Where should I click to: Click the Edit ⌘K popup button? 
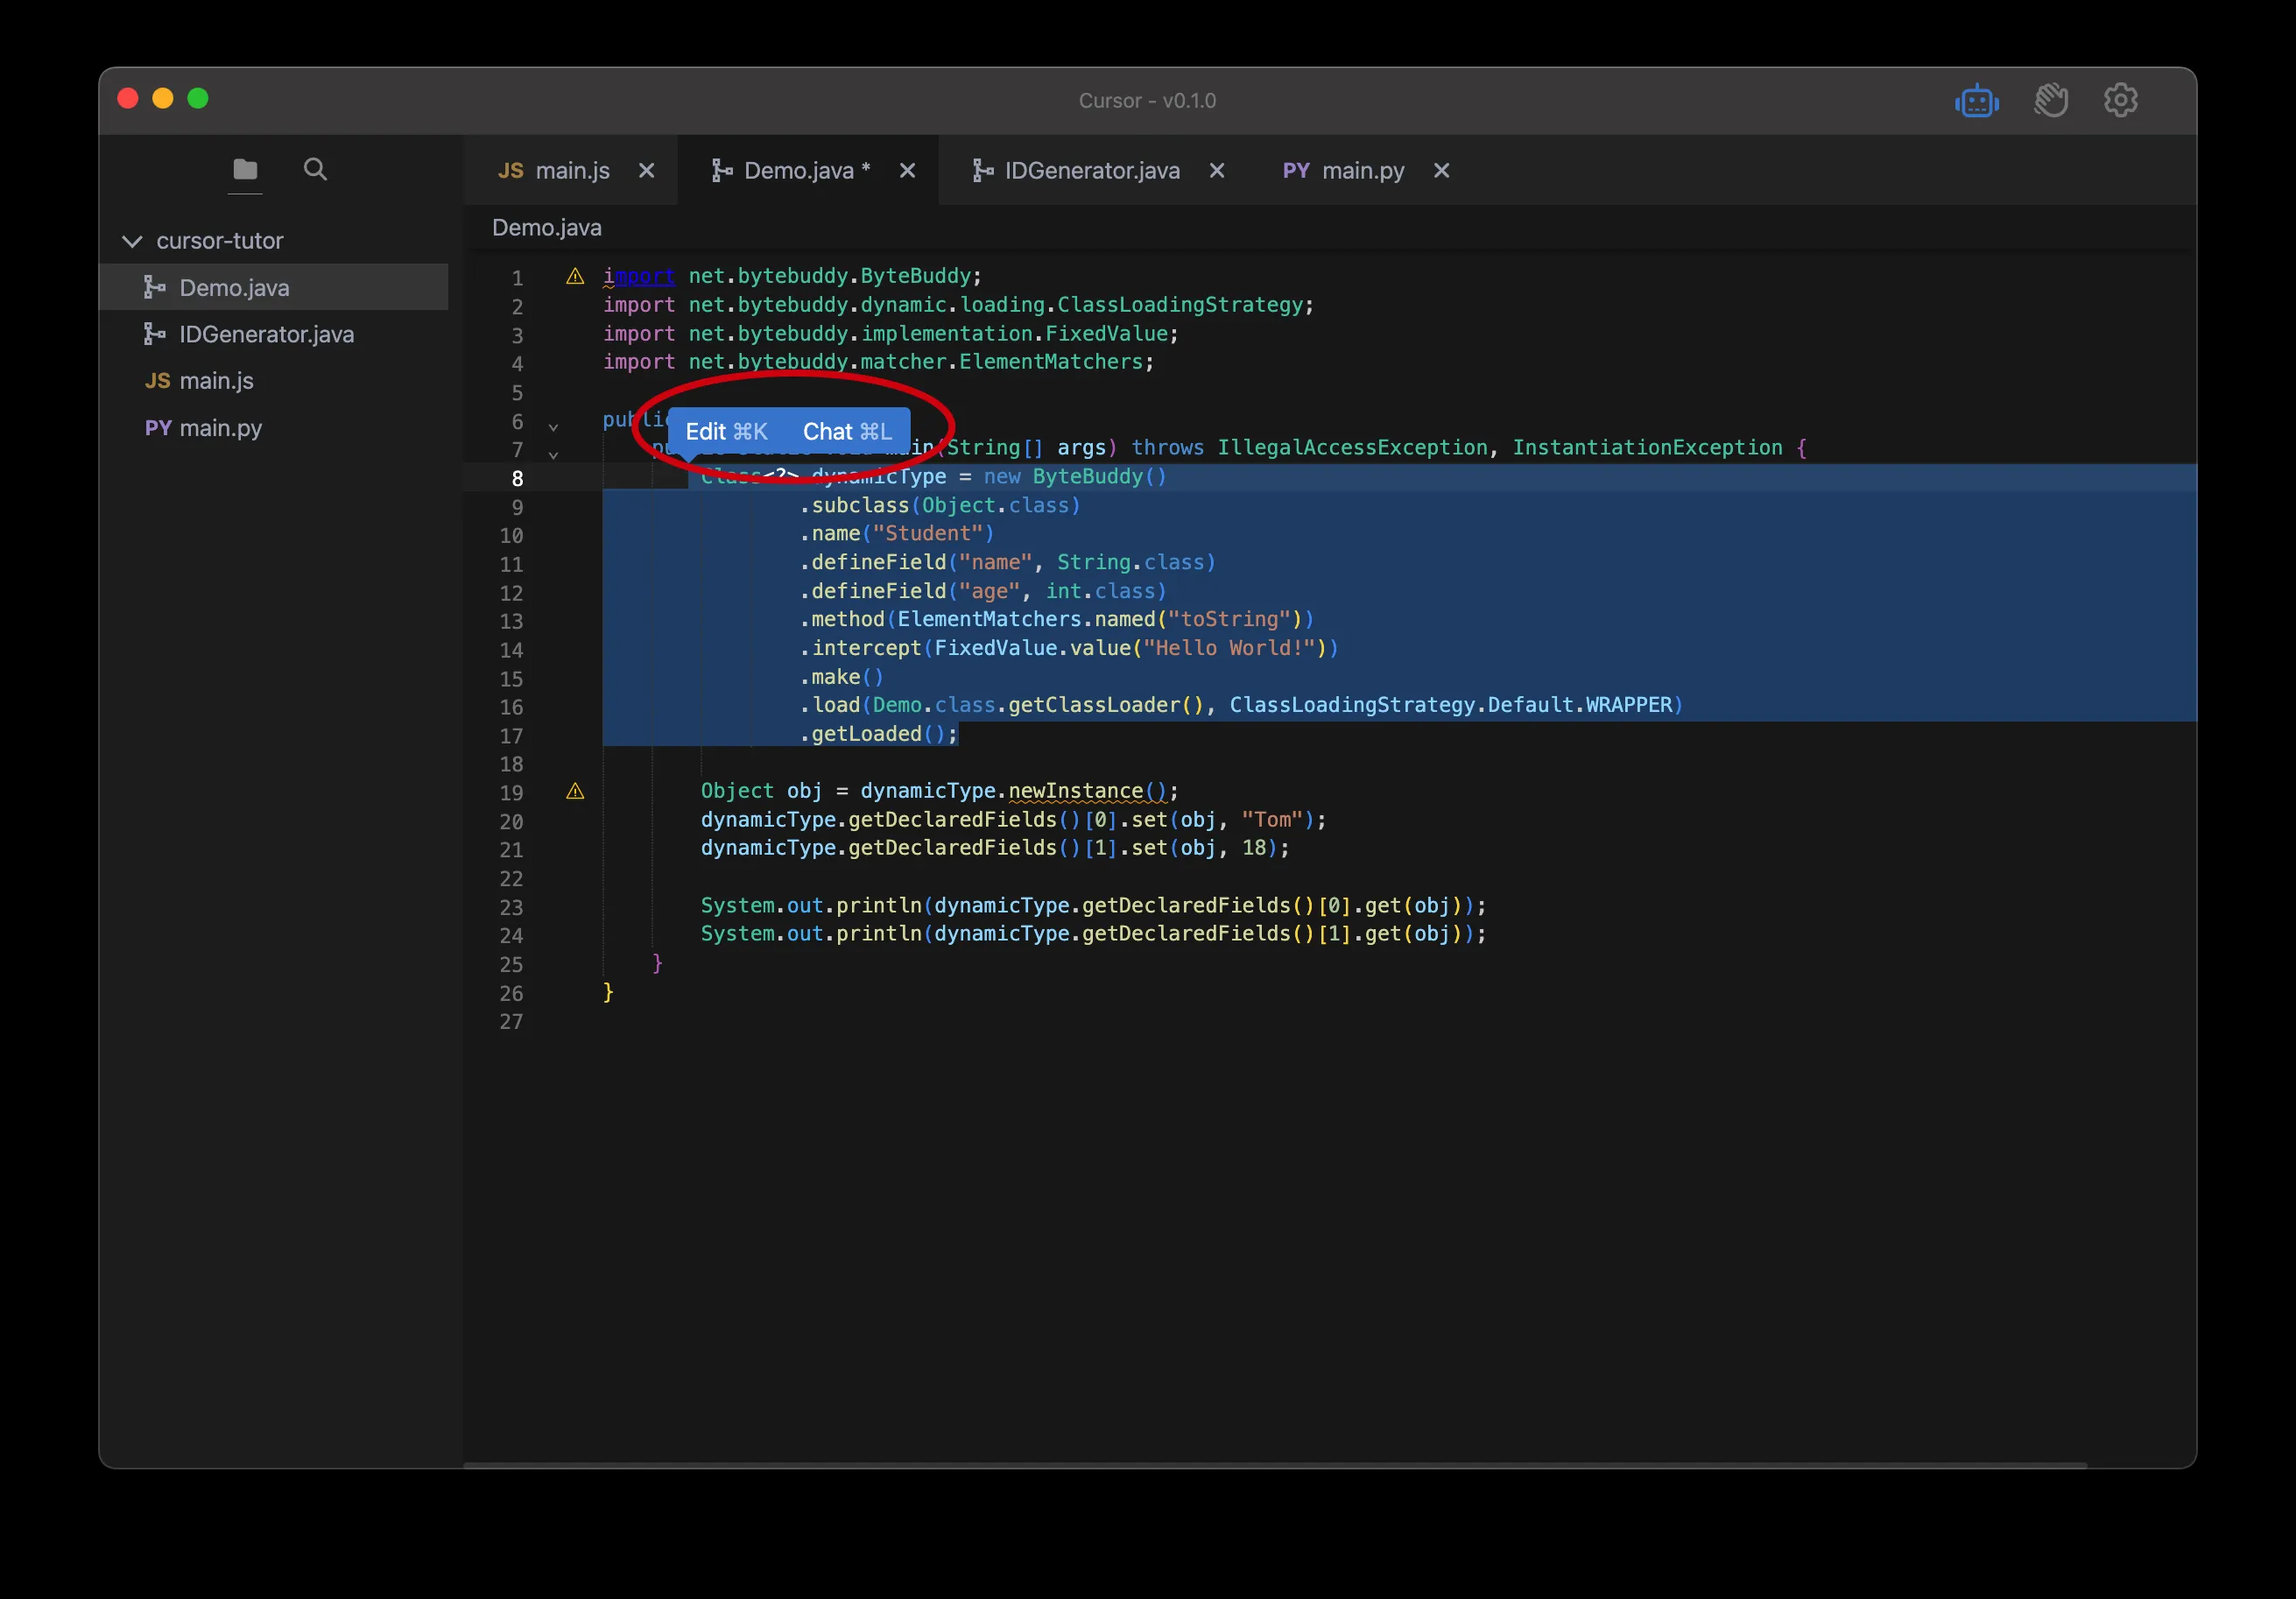726,431
